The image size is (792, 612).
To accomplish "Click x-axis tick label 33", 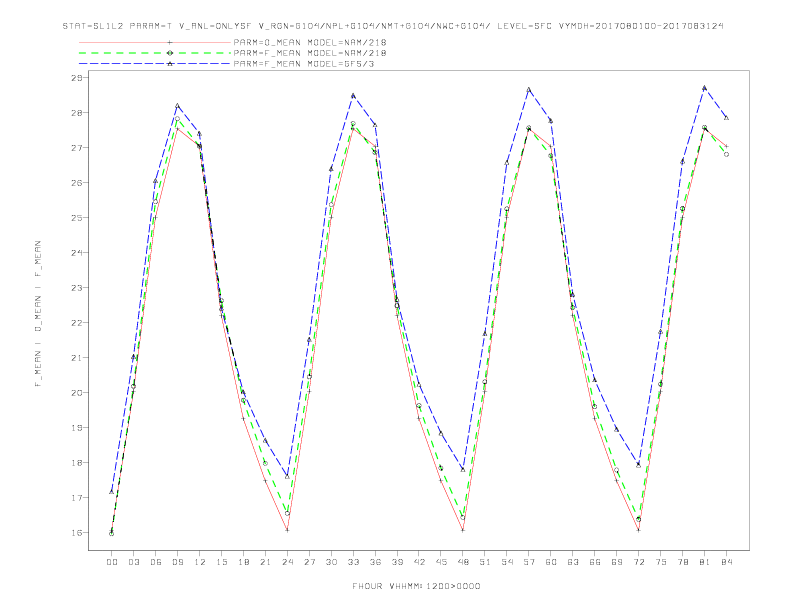I will 353,562.
